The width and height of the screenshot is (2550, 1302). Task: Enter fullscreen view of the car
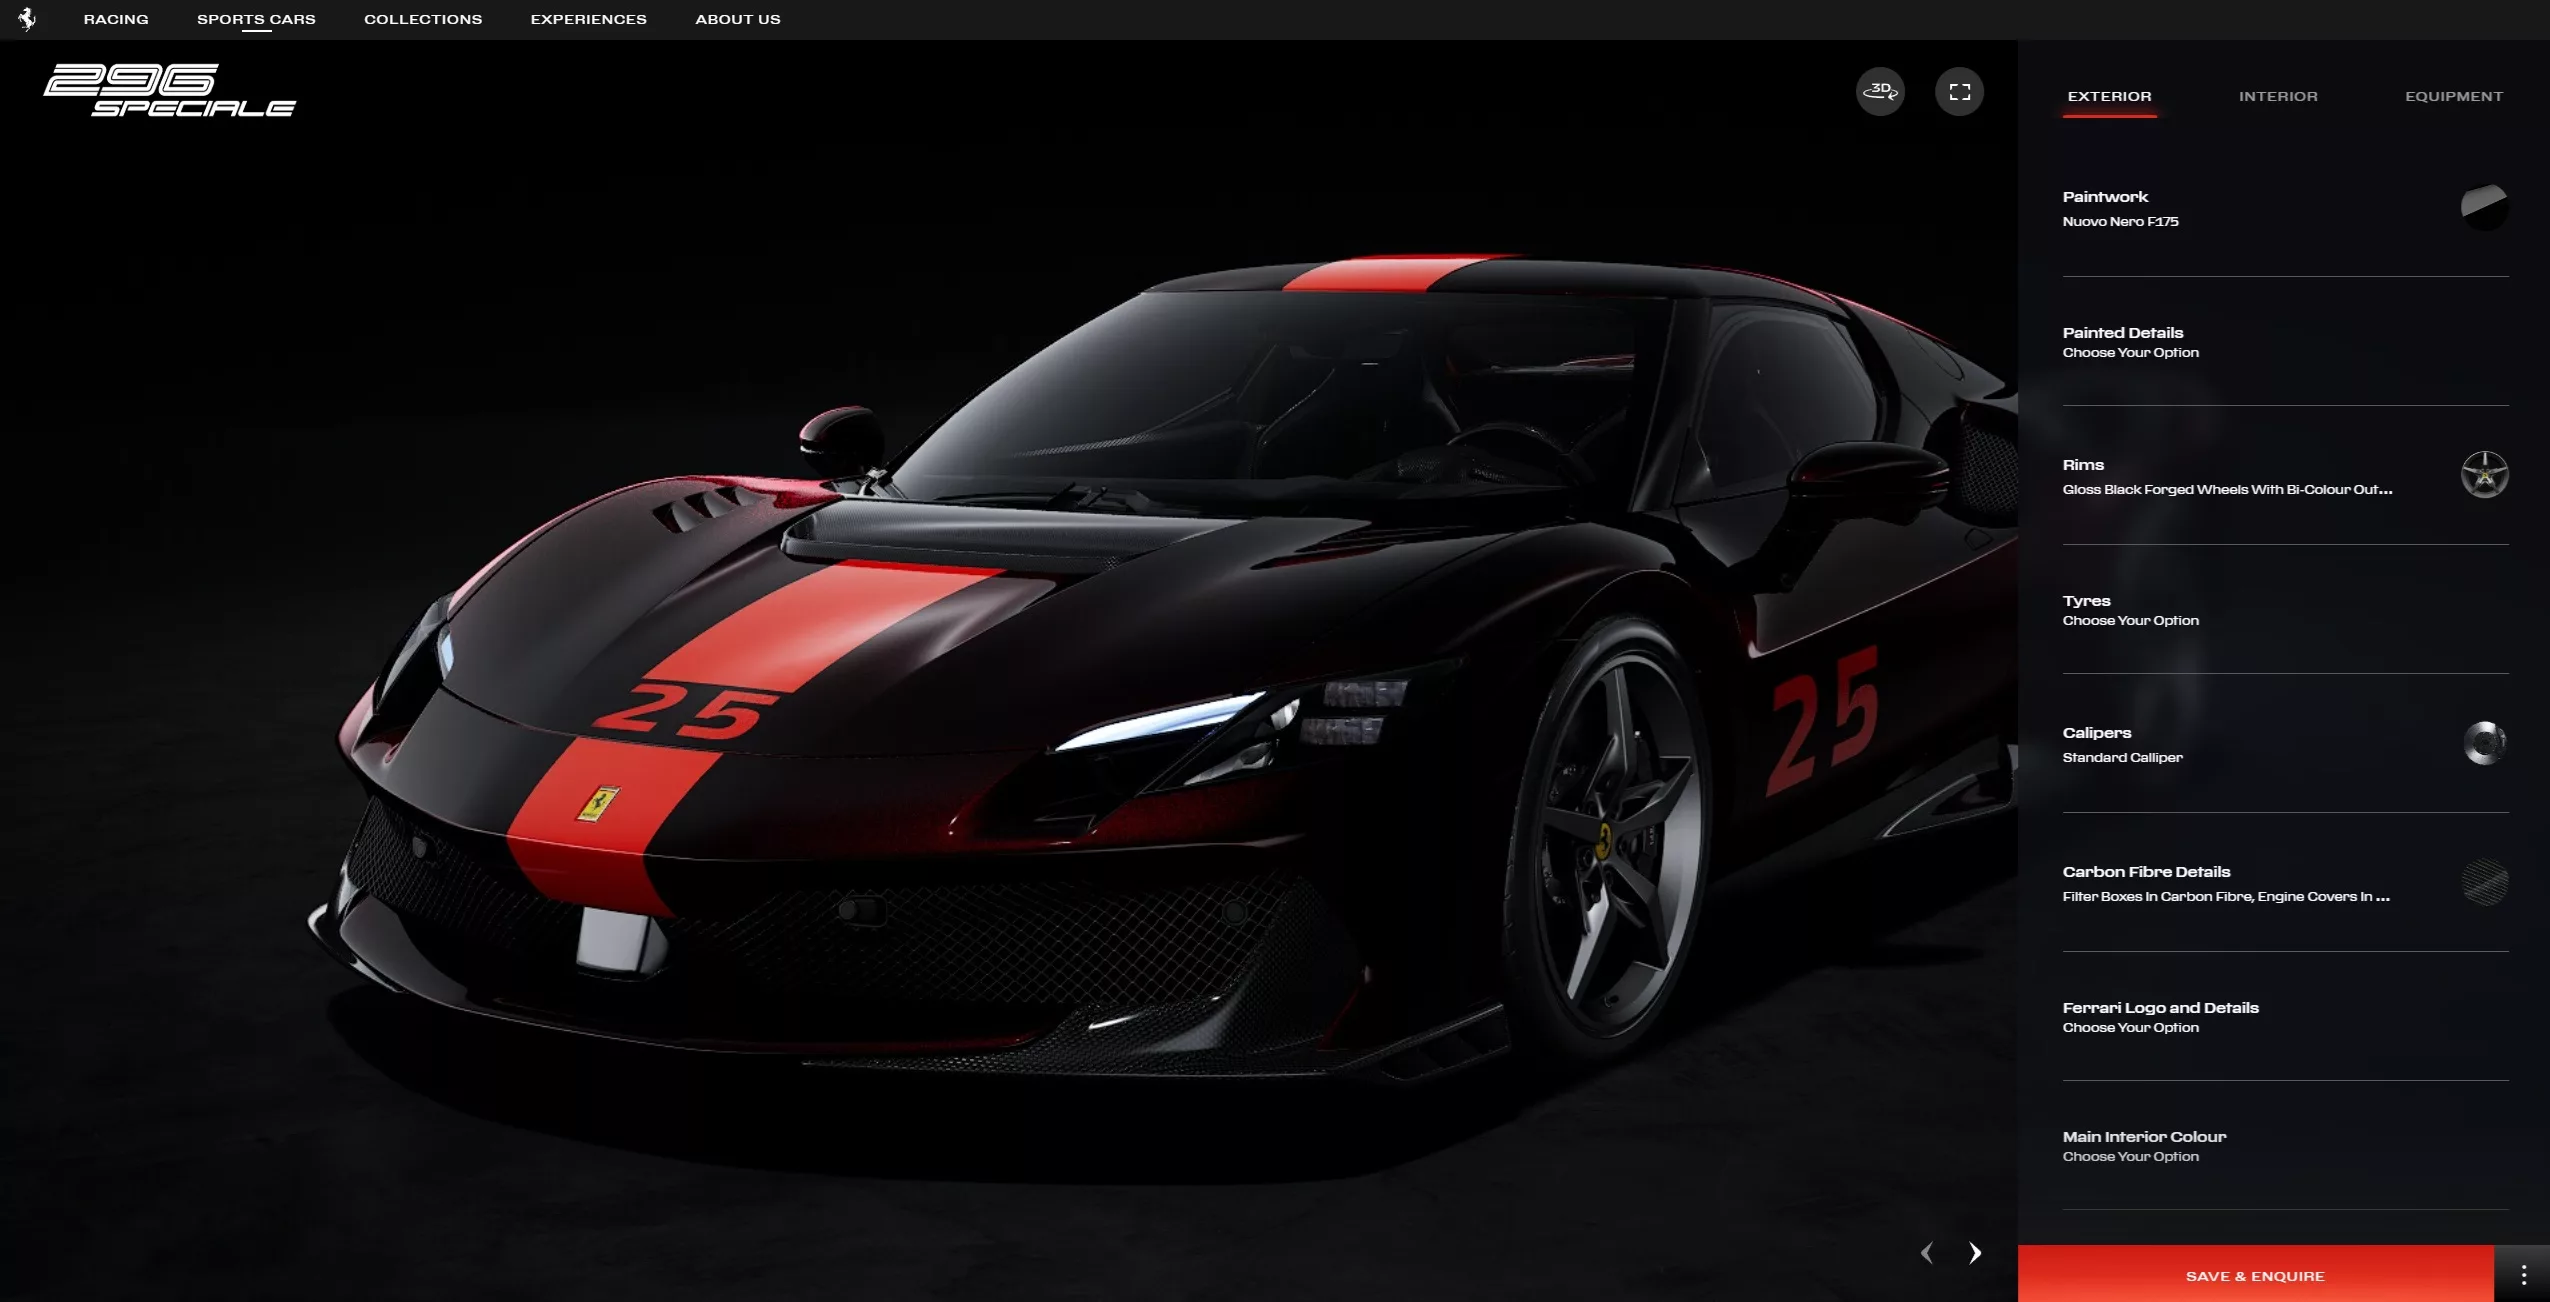coord(1959,91)
